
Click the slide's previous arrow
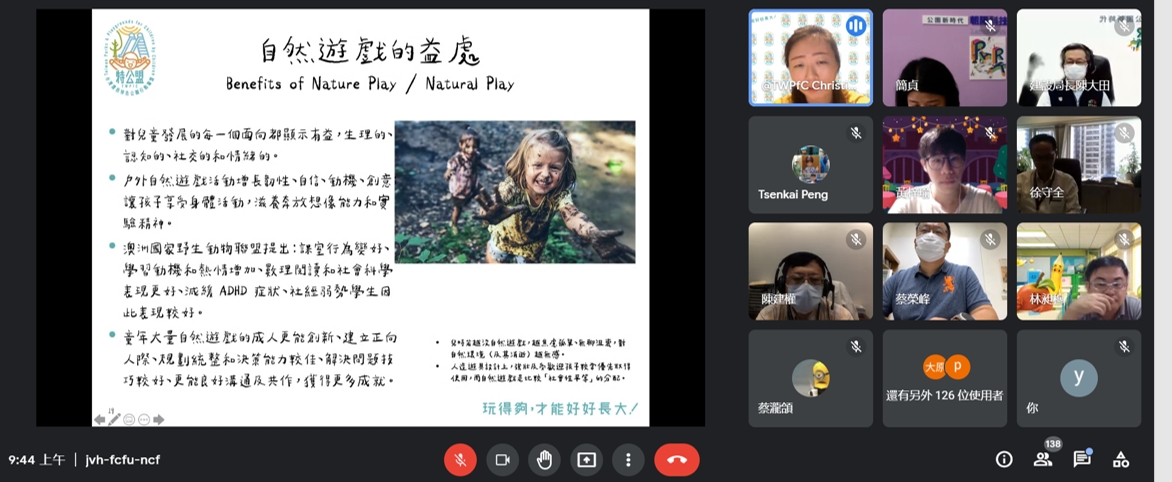pos(100,419)
